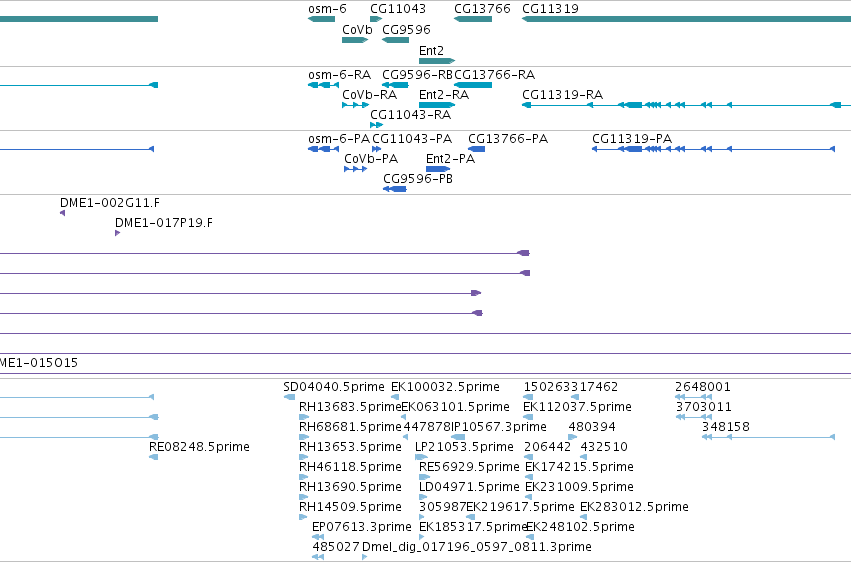Click the LP21053.5prime EST label
This screenshot has width=851, height=562.
(x=464, y=448)
